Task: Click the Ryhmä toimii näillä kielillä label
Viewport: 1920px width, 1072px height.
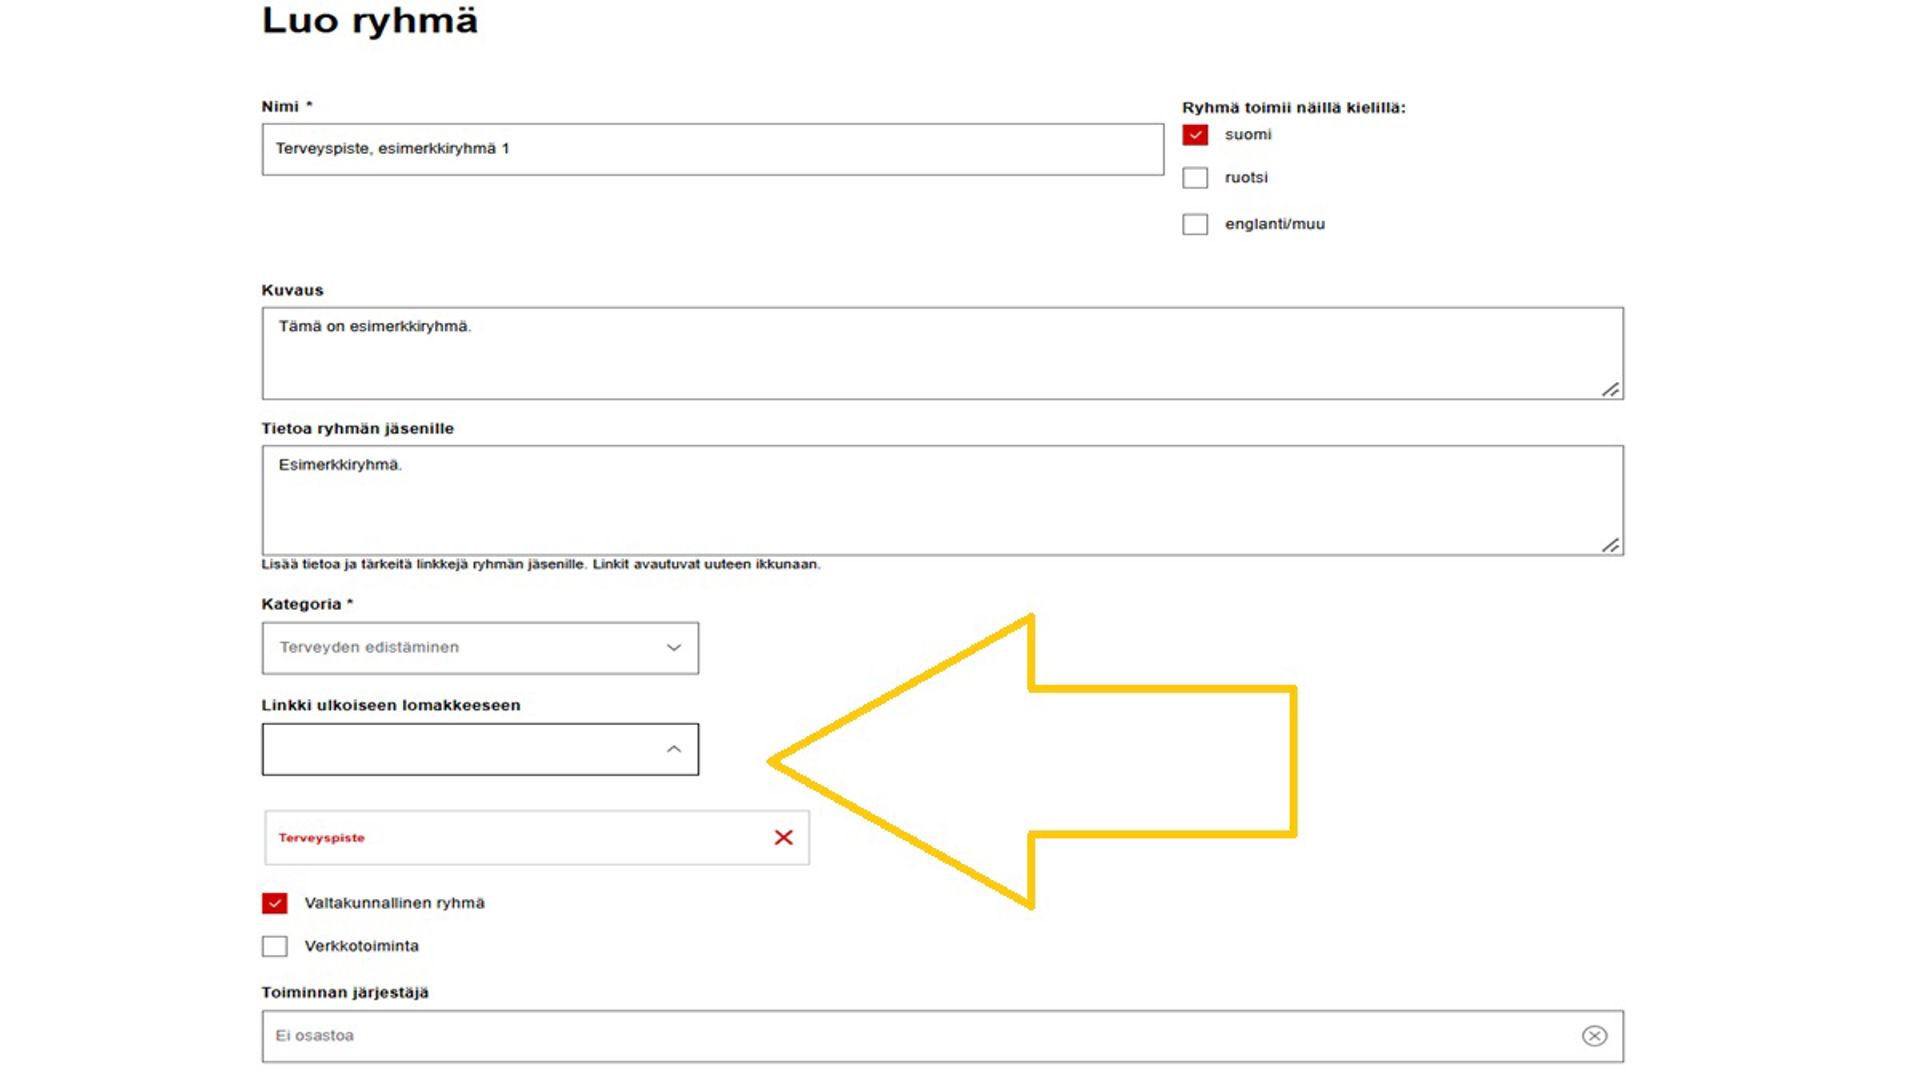Action: [x=1293, y=107]
